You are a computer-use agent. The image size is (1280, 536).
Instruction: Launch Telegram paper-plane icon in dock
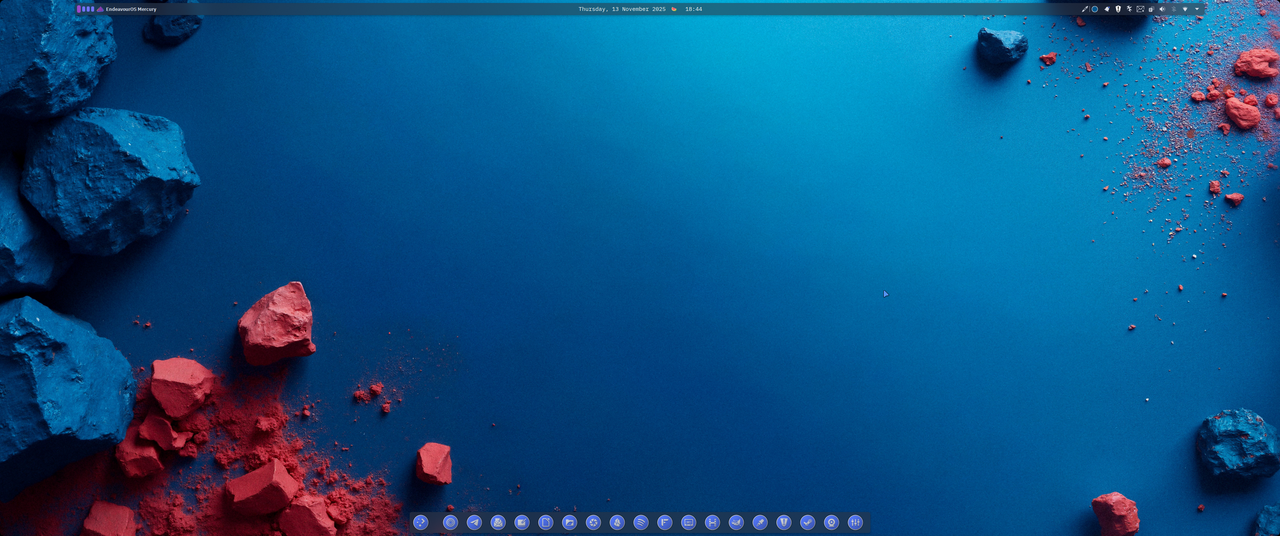[474, 522]
